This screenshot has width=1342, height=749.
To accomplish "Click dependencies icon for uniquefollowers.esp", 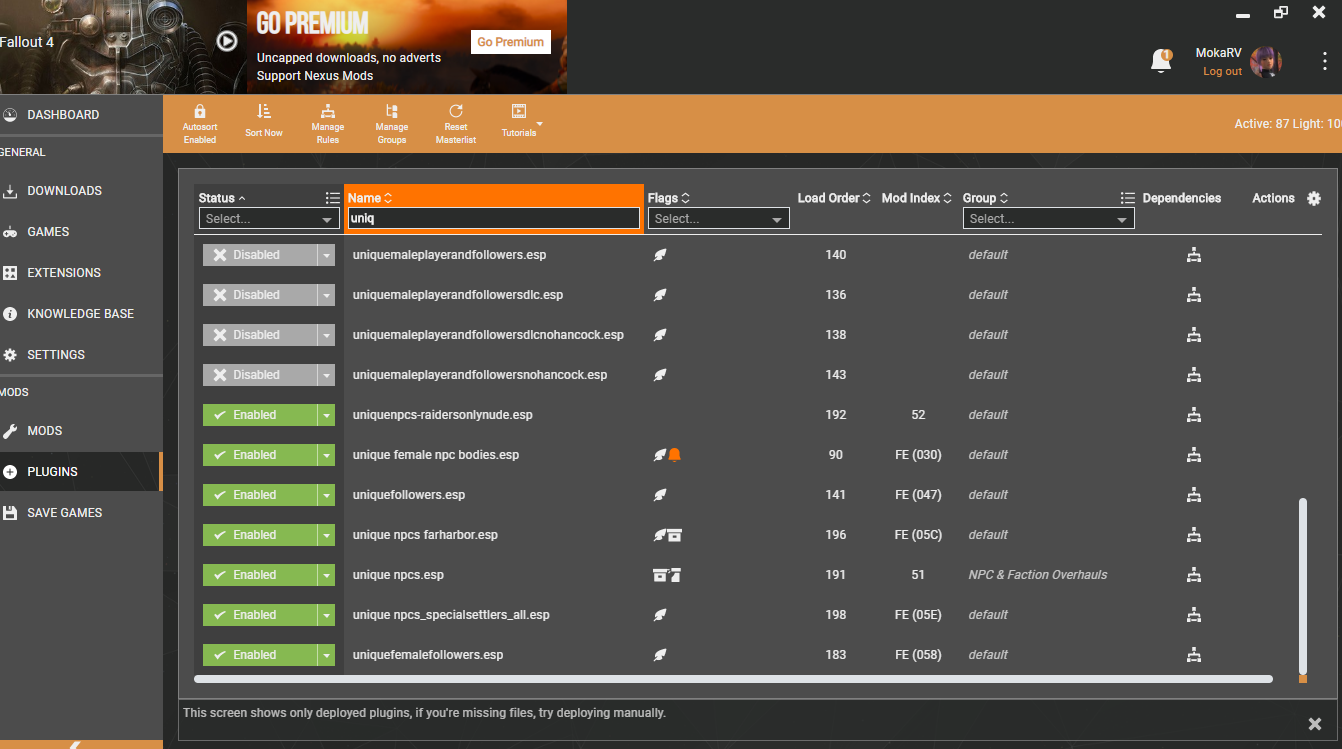I will click(x=1193, y=495).
